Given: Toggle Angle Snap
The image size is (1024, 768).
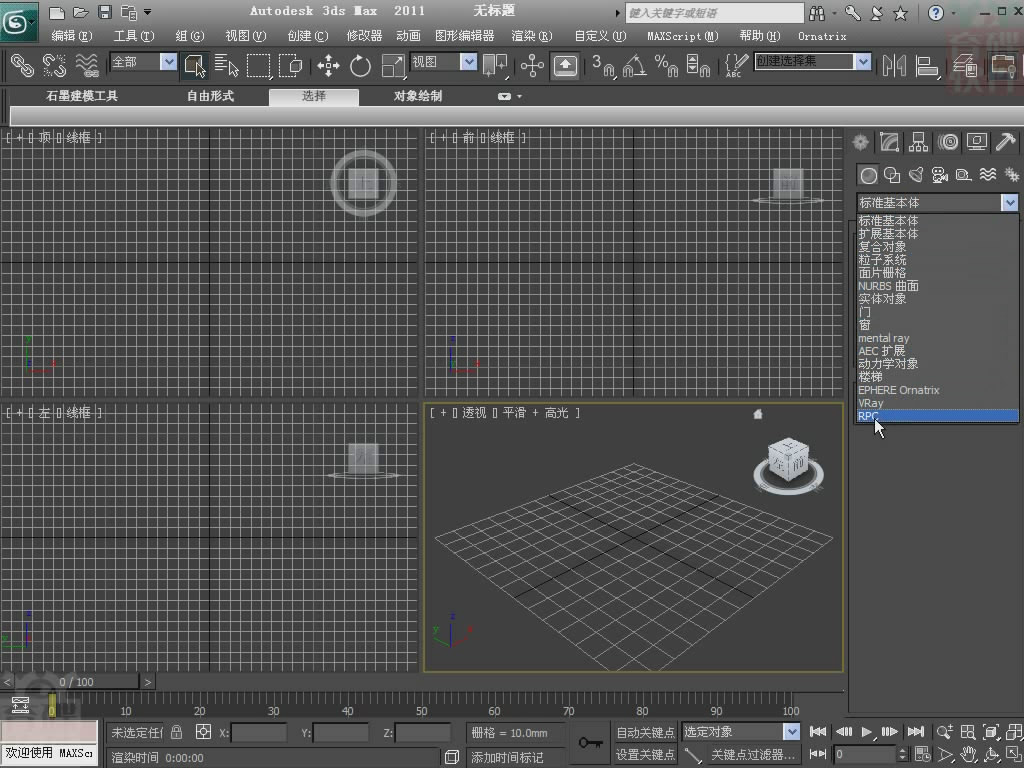Looking at the screenshot, I should pos(635,65).
